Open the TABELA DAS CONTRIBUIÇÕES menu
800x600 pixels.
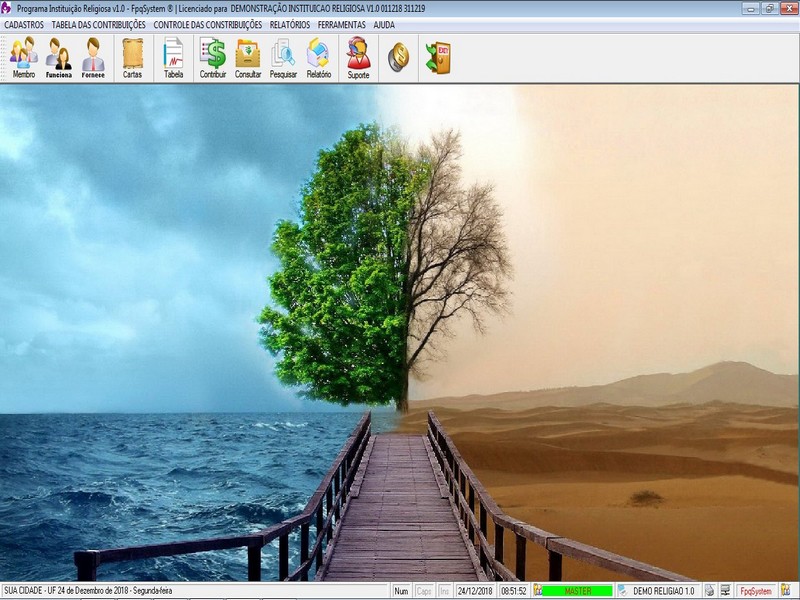98,24
